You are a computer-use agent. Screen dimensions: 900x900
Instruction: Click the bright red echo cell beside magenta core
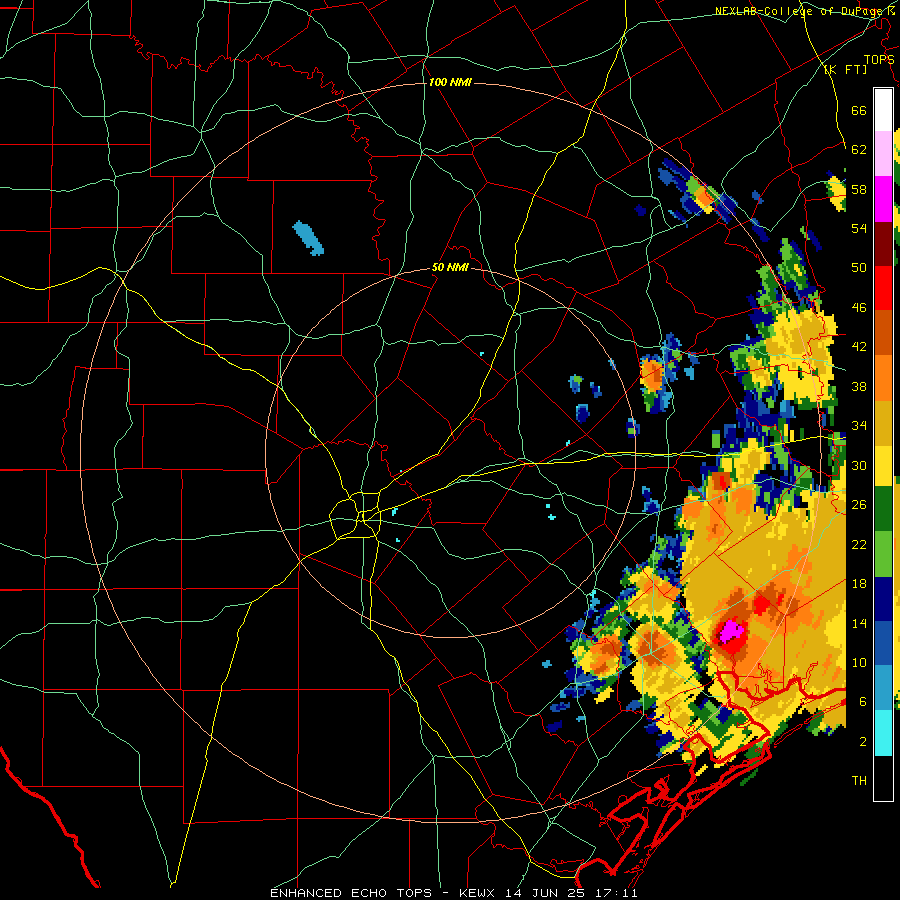pyautogui.click(x=761, y=604)
